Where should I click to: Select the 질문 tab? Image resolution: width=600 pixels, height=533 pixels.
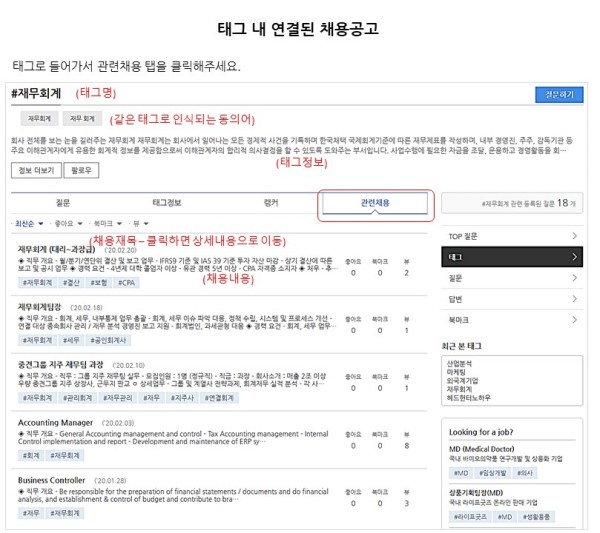click(62, 202)
